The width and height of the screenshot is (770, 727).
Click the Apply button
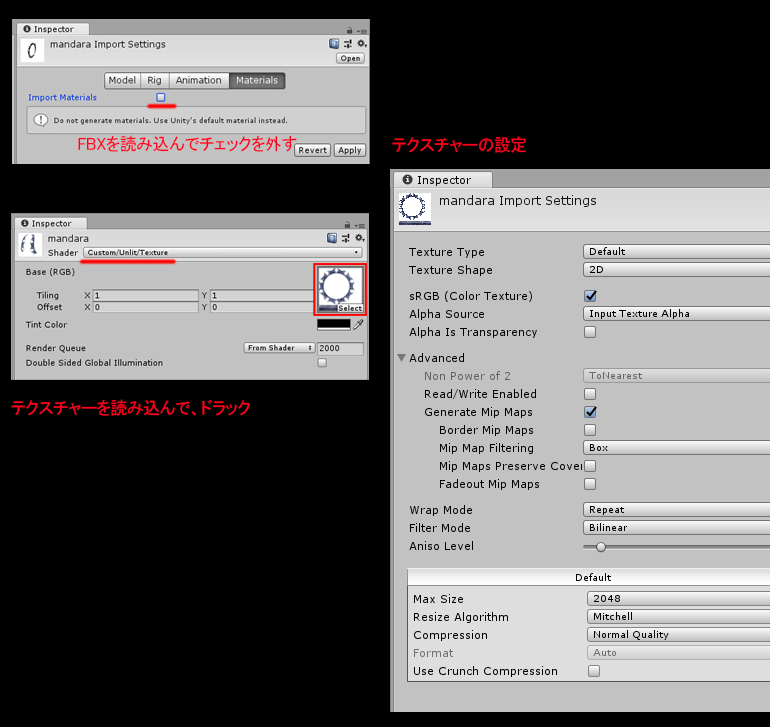pyautogui.click(x=349, y=150)
